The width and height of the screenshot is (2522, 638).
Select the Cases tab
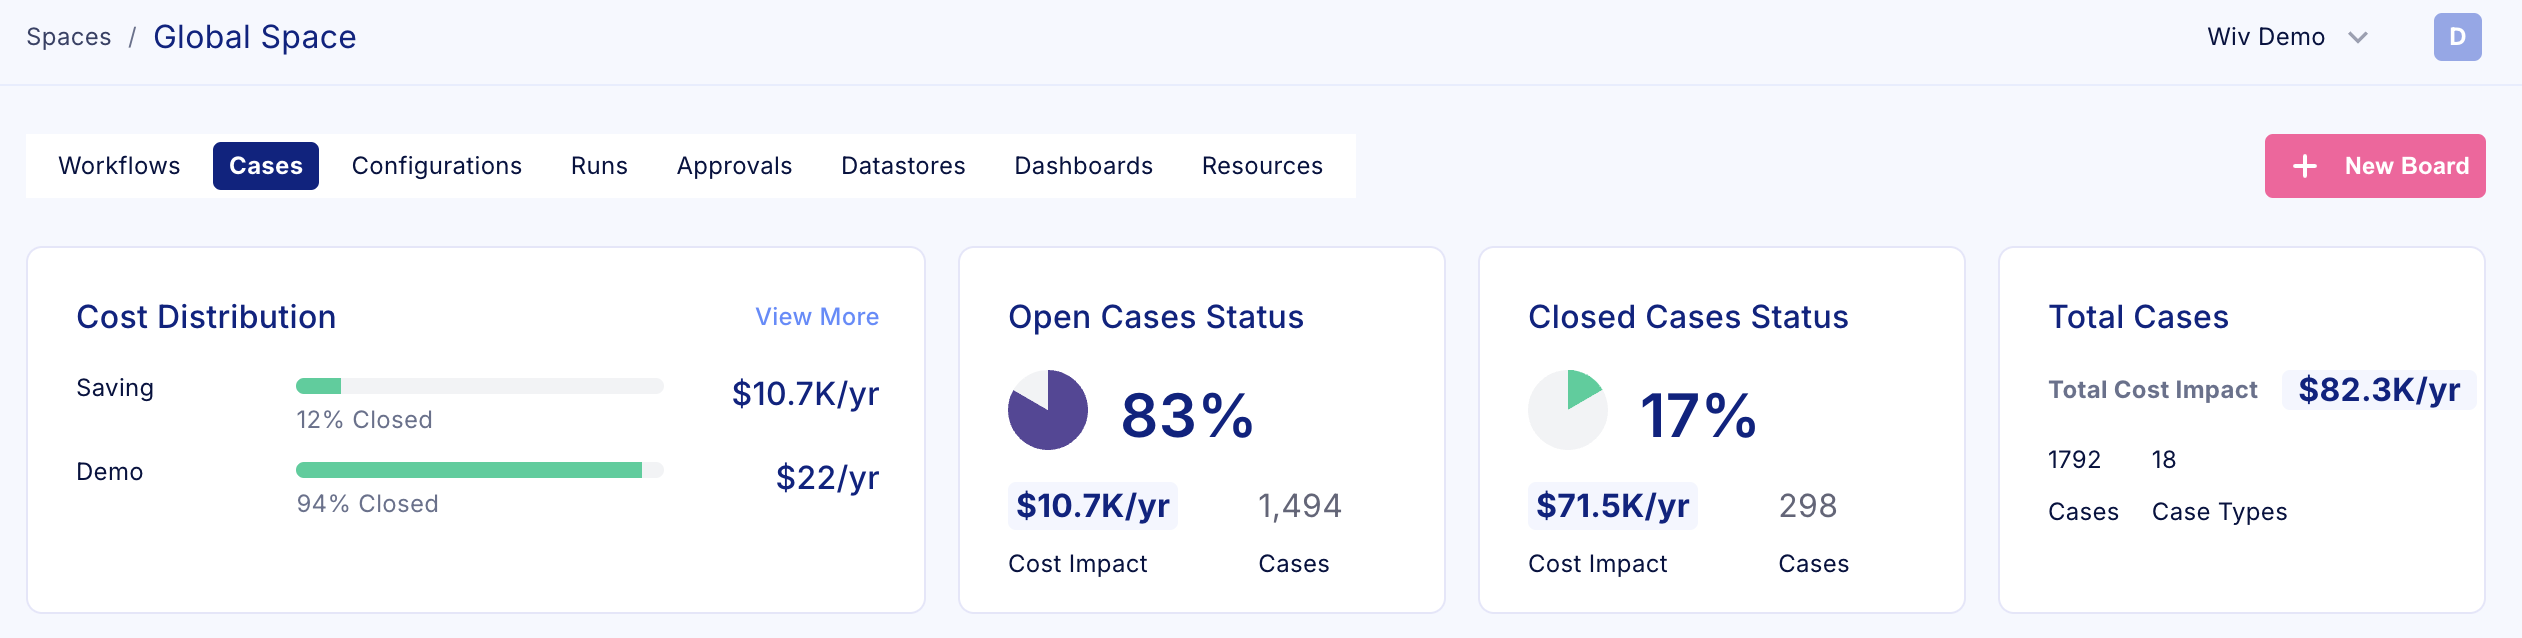tap(265, 166)
